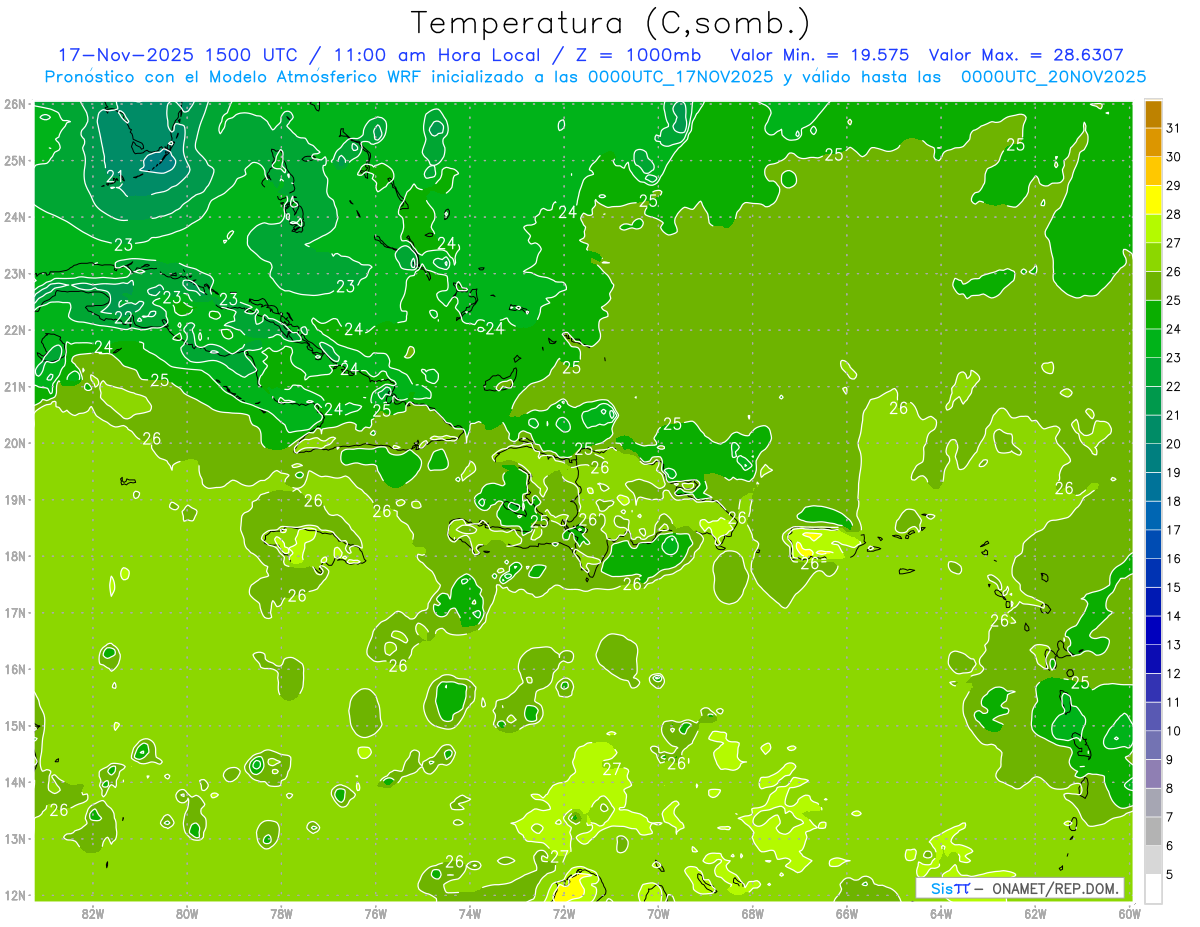Click the yellow colorbar segment between 28 and 29

1153,200
